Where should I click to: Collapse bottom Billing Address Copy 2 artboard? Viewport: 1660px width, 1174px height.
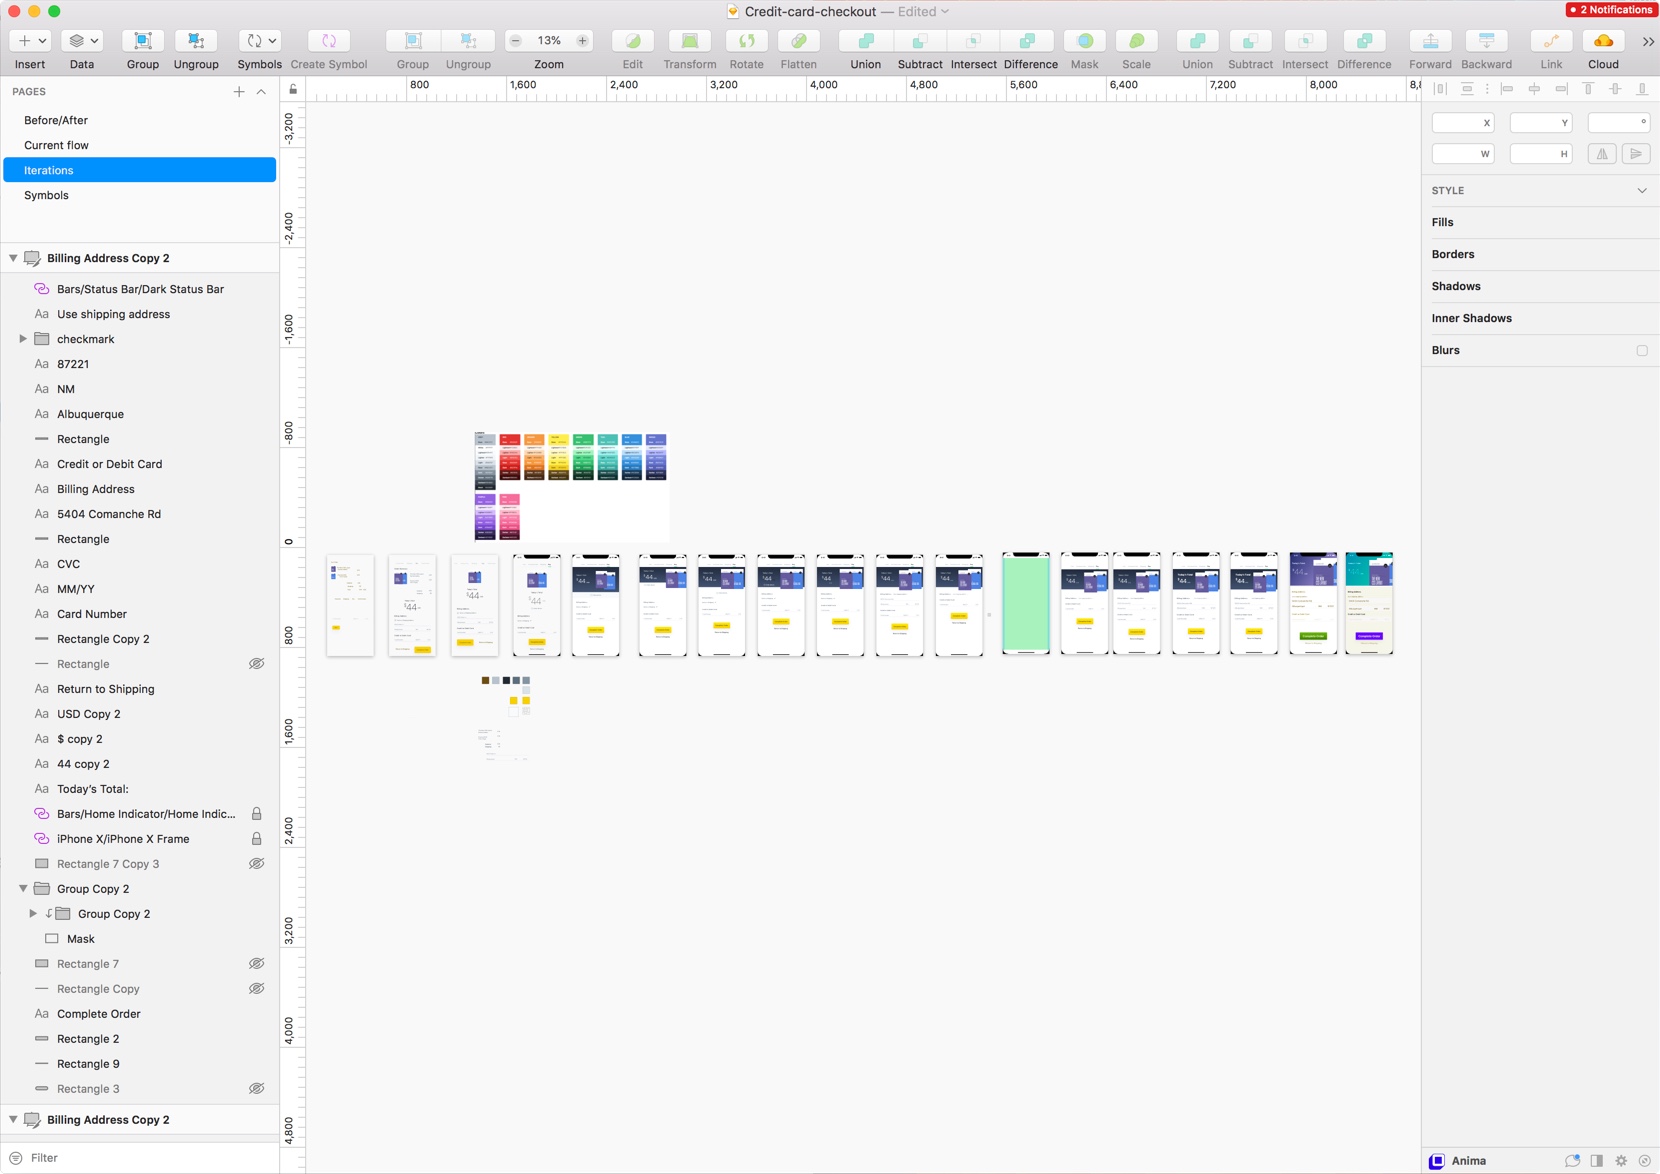(13, 1120)
